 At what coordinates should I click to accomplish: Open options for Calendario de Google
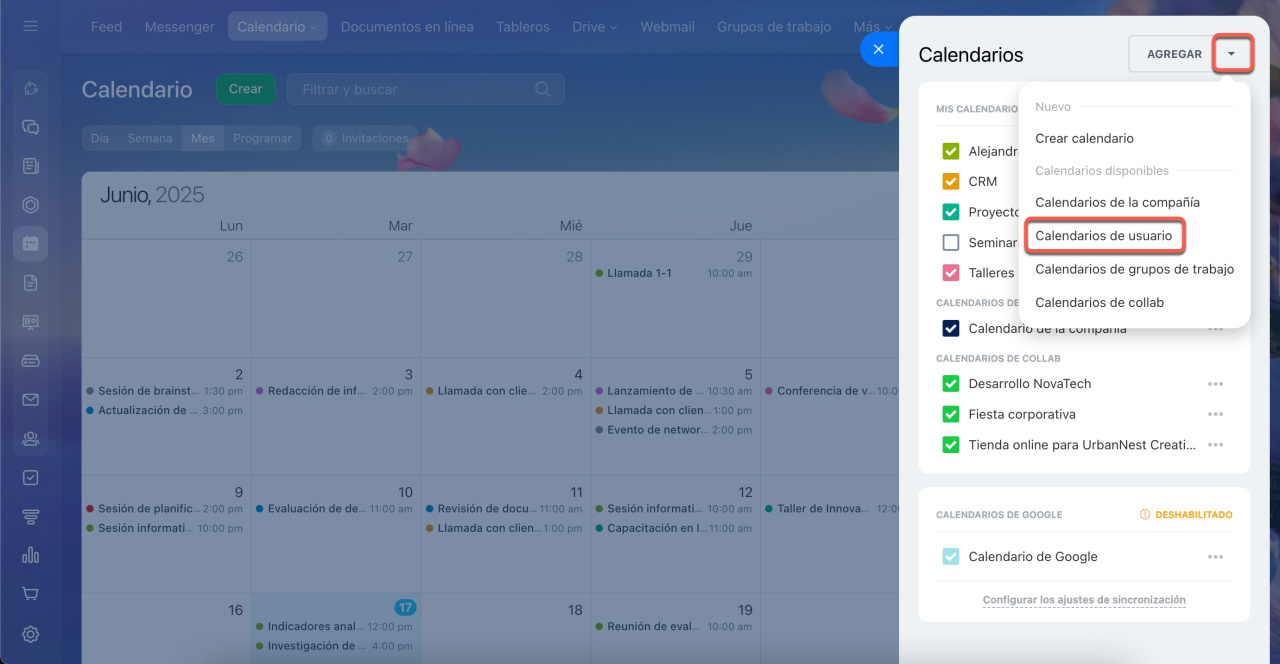click(x=1215, y=557)
